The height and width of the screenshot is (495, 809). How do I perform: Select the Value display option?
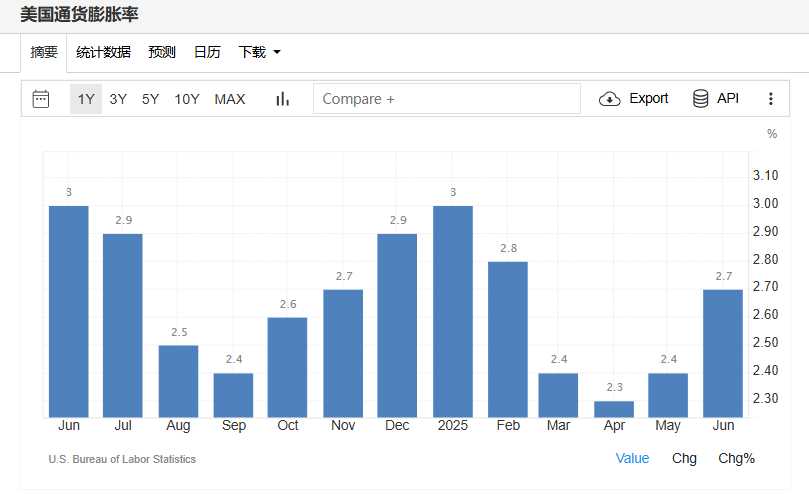pos(632,458)
